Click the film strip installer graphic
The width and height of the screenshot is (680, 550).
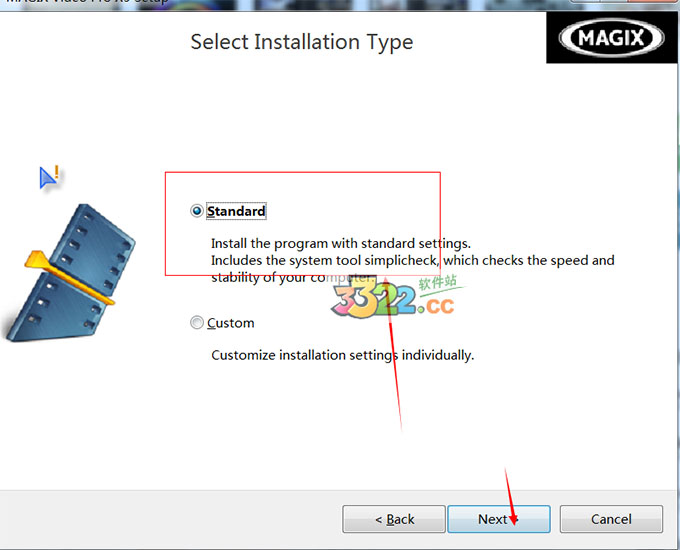click(70, 273)
